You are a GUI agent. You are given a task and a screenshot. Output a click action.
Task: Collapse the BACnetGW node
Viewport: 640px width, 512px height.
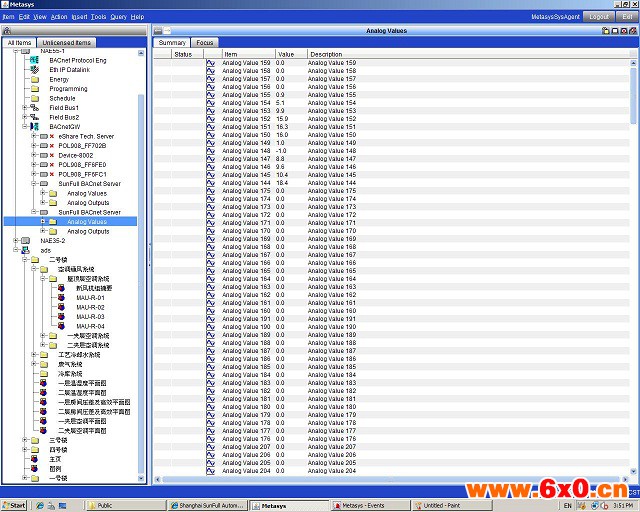point(24,127)
